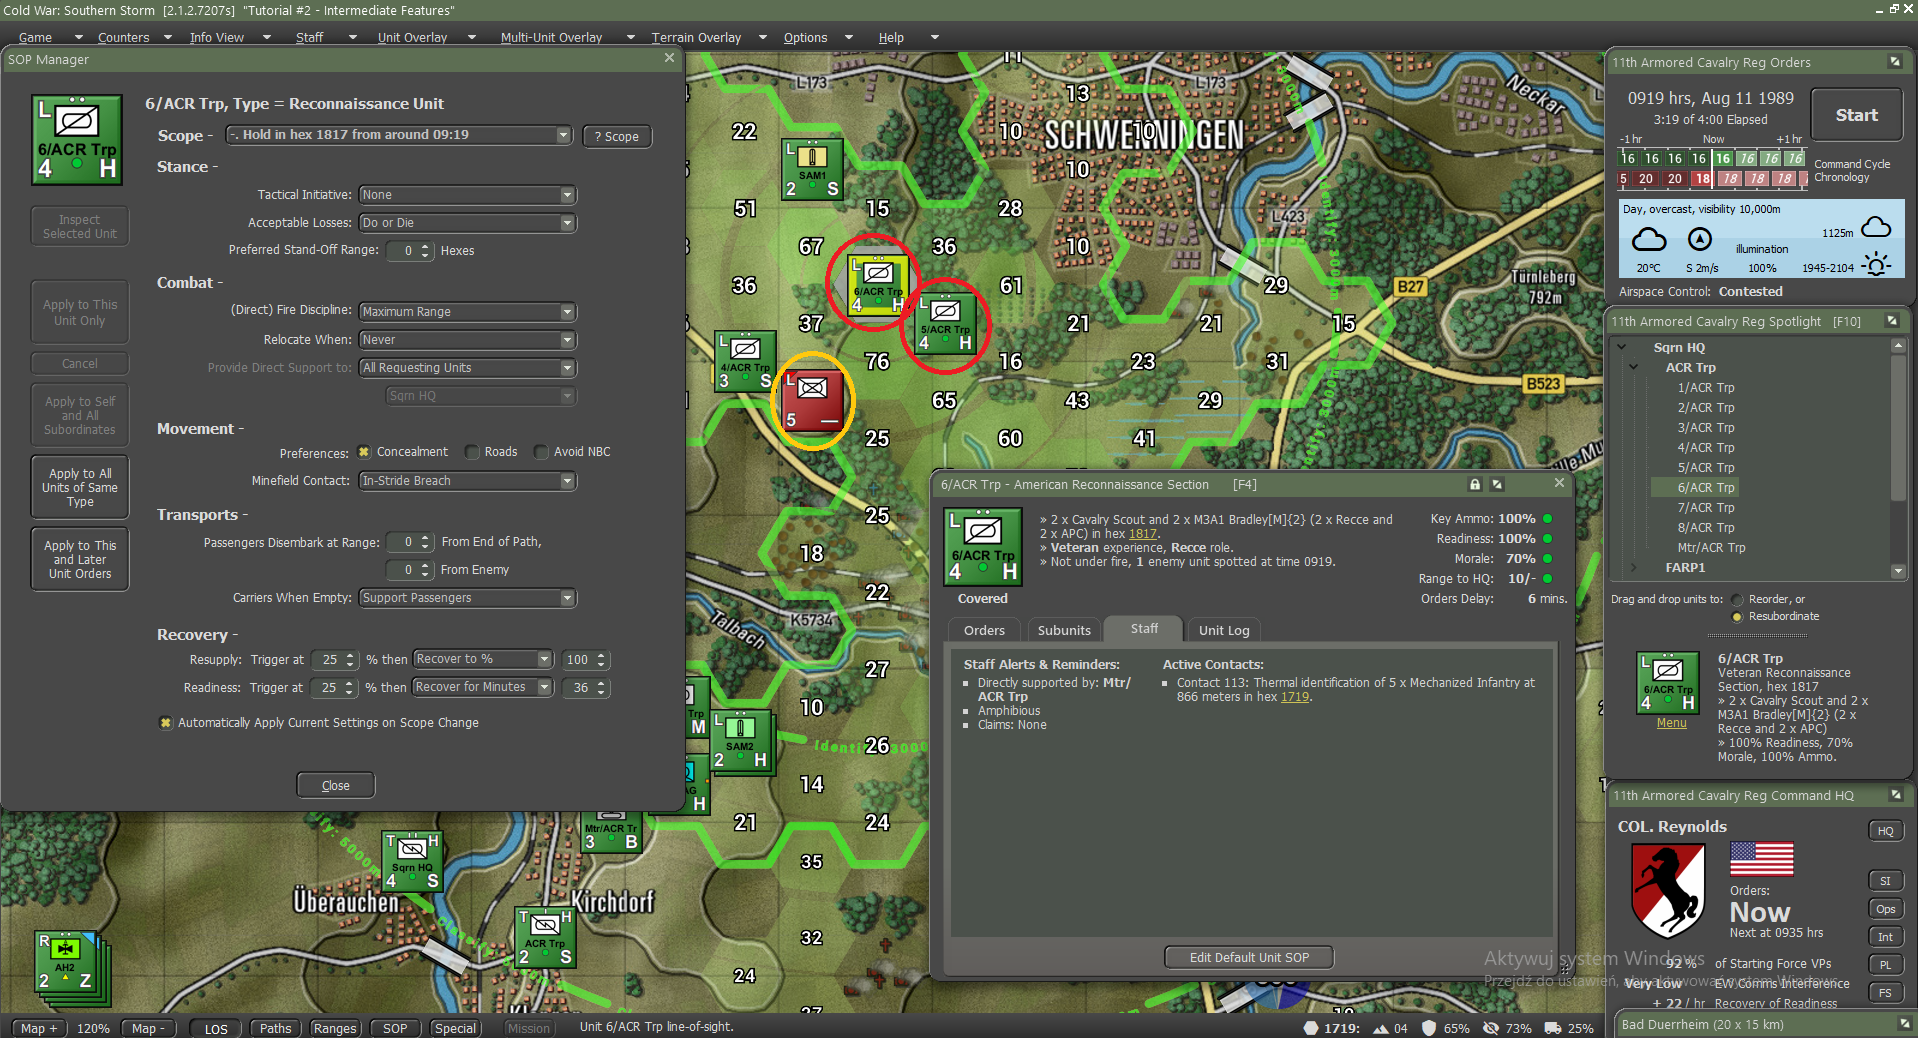
Task: Select the Sqrn HQ counter near Überauchen
Action: pyautogui.click(x=412, y=861)
